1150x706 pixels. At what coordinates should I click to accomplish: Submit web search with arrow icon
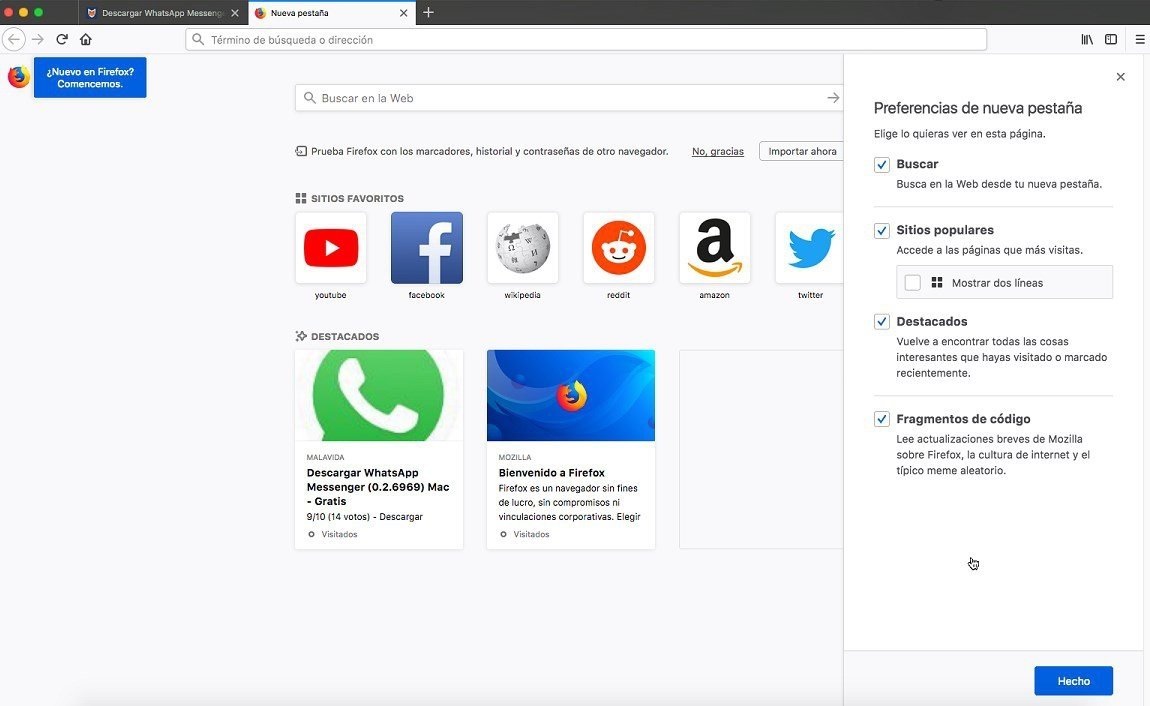pos(833,98)
